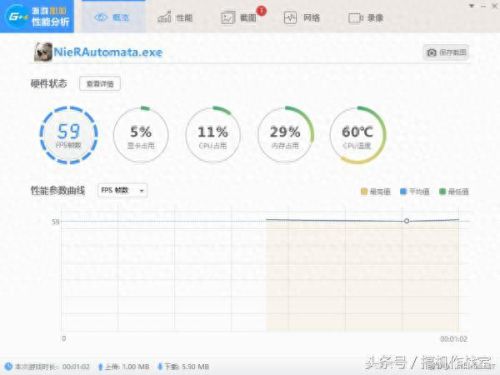Click the view details button beside hardware status

pos(100,84)
